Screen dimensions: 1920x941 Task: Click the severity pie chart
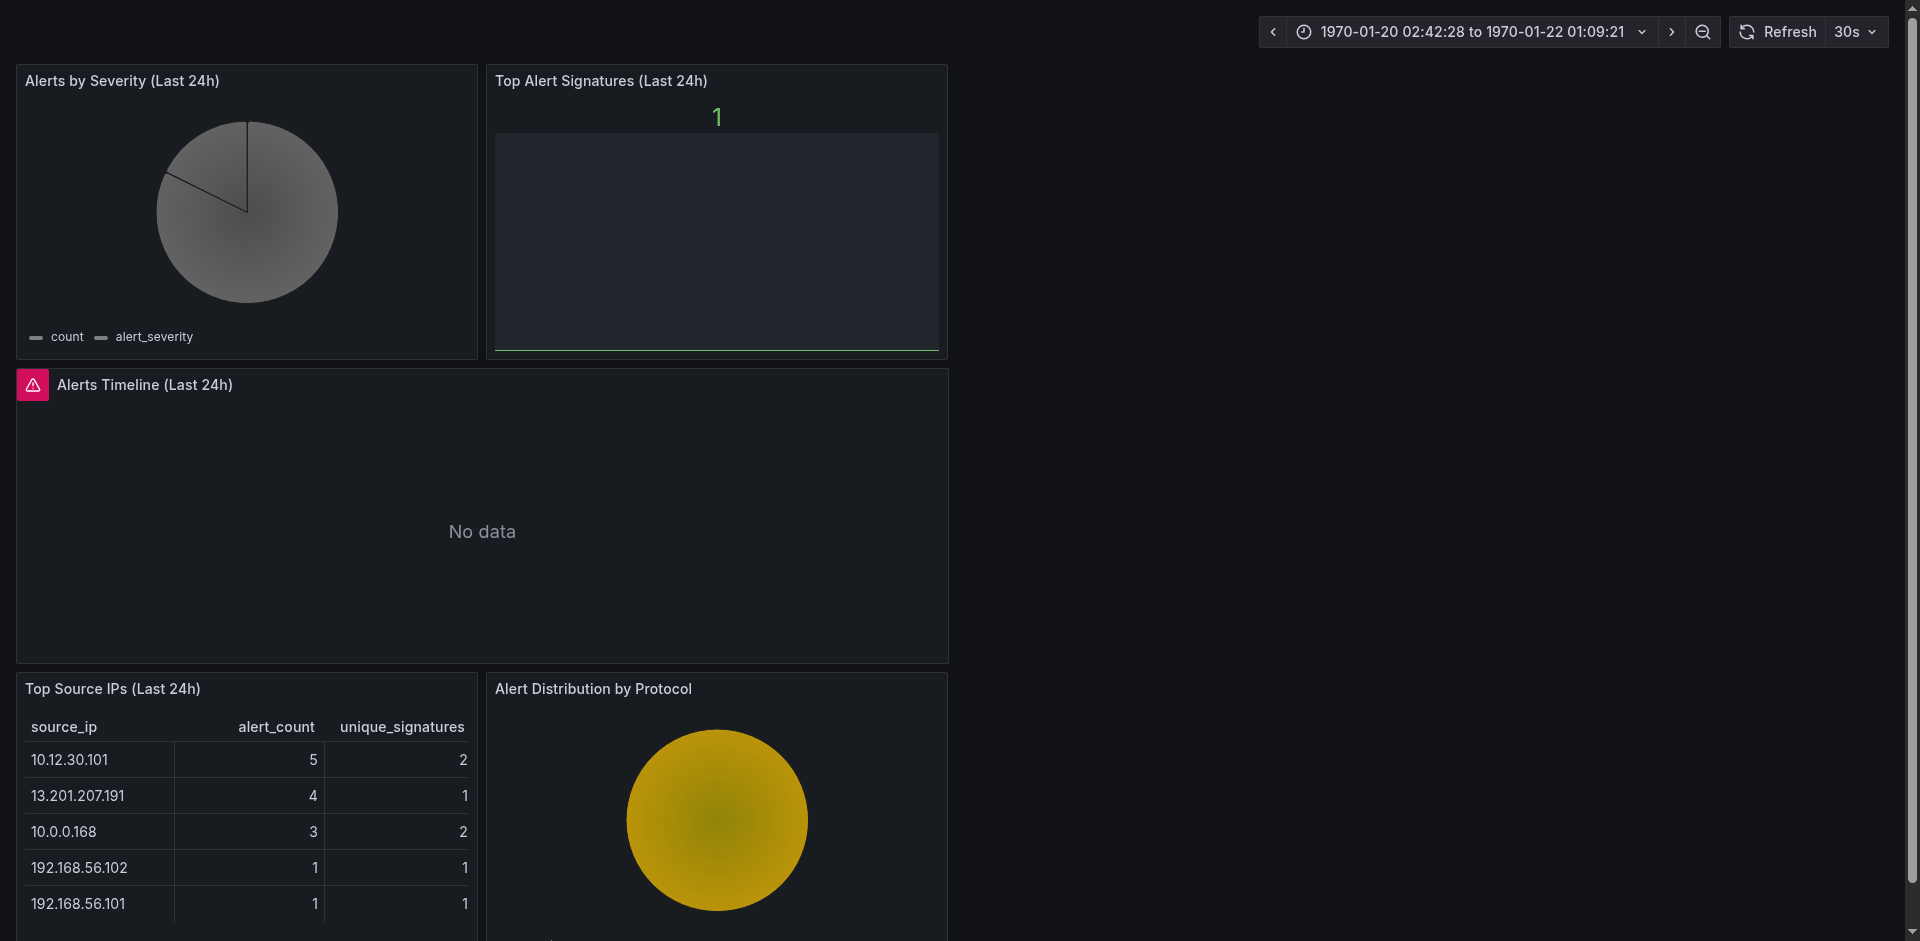pos(247,212)
